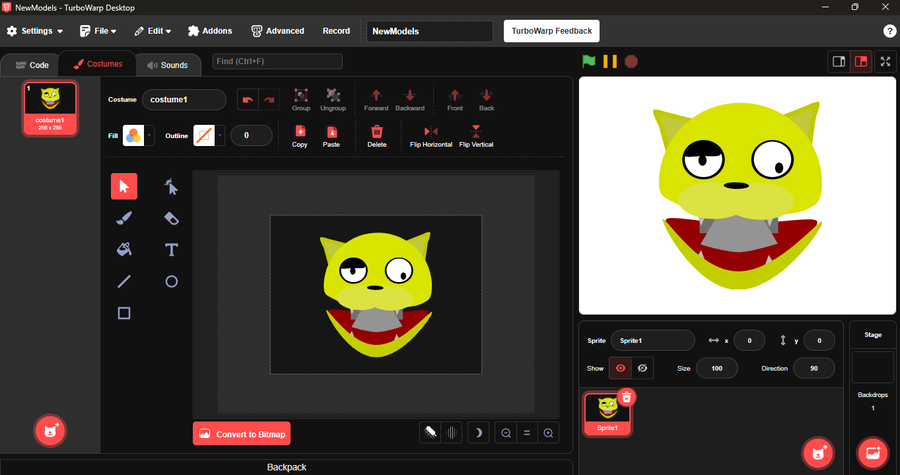Select the Line tool
Screen dimensions: 900x475
point(124,281)
